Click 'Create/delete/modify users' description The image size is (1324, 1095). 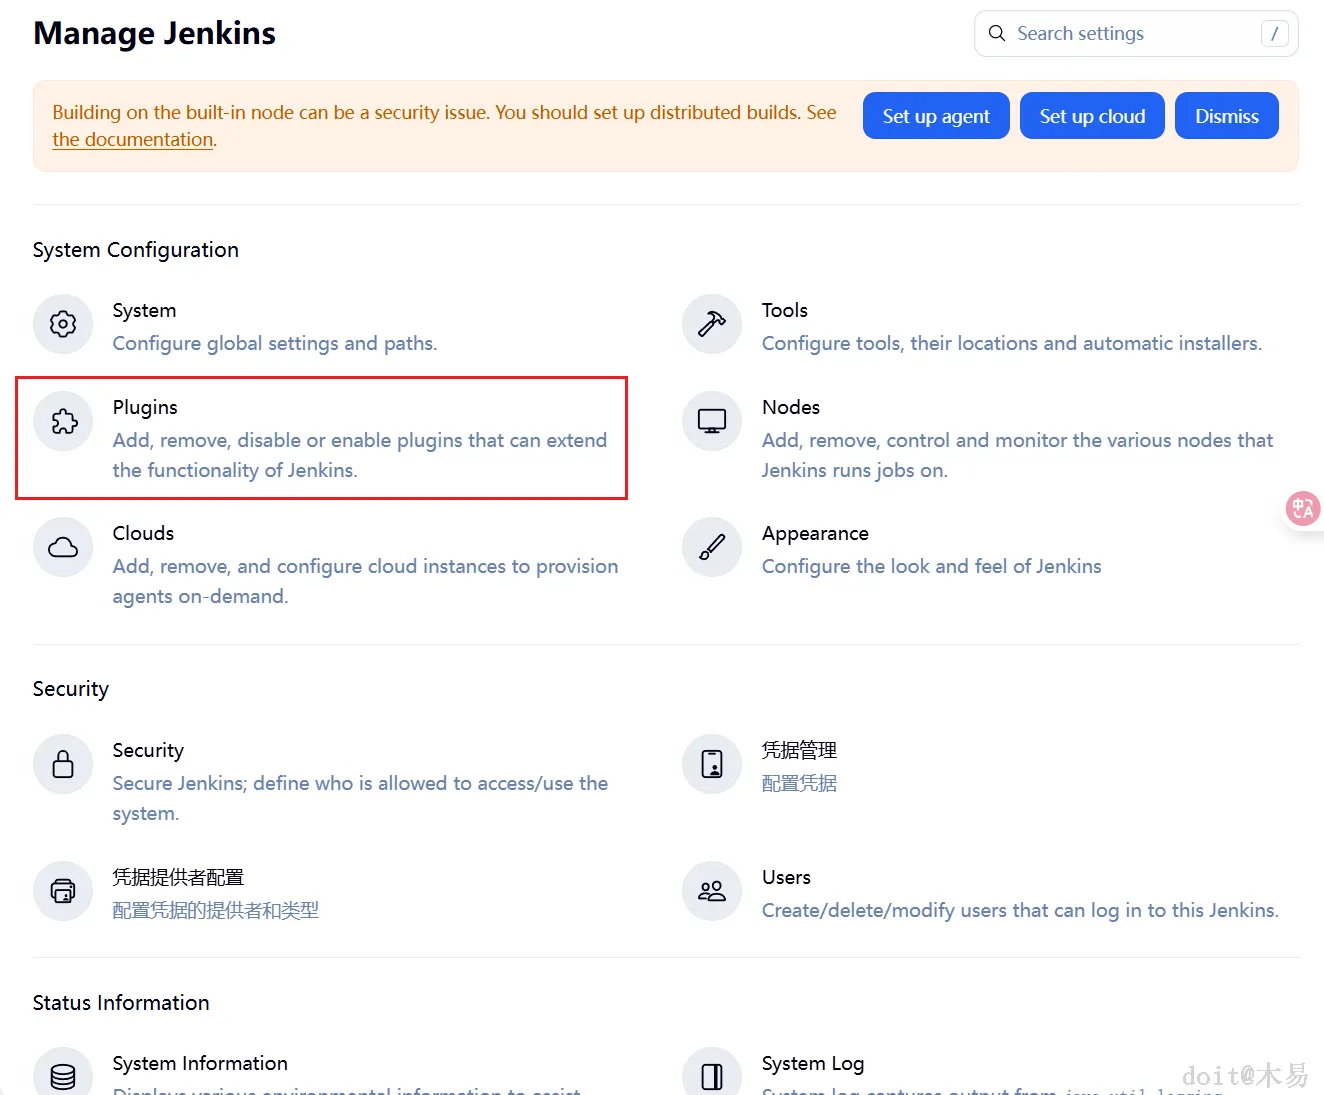point(1020,910)
